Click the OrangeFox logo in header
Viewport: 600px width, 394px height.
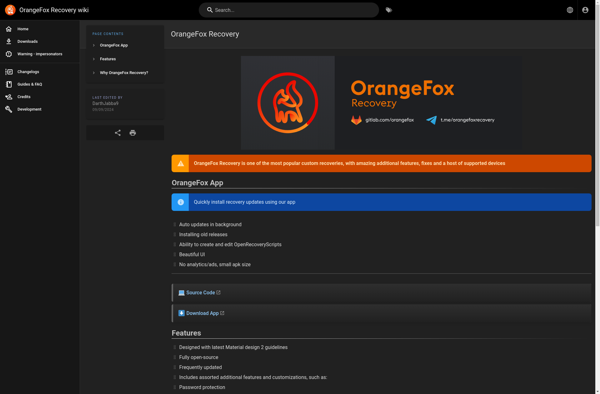click(10, 10)
